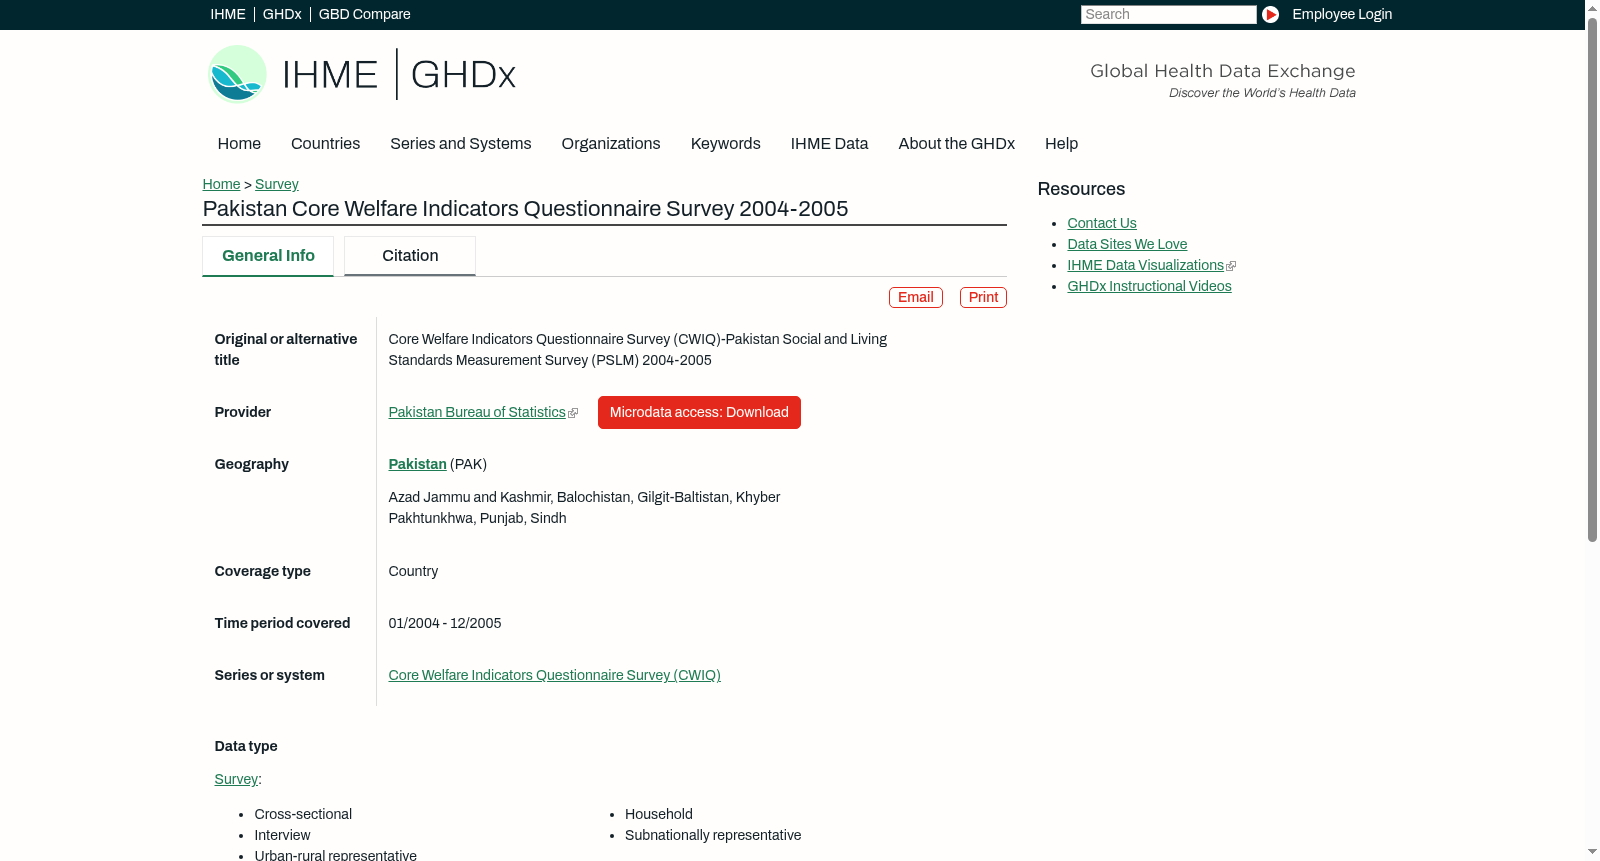Open GHDx Instructional Videos link

[1150, 286]
